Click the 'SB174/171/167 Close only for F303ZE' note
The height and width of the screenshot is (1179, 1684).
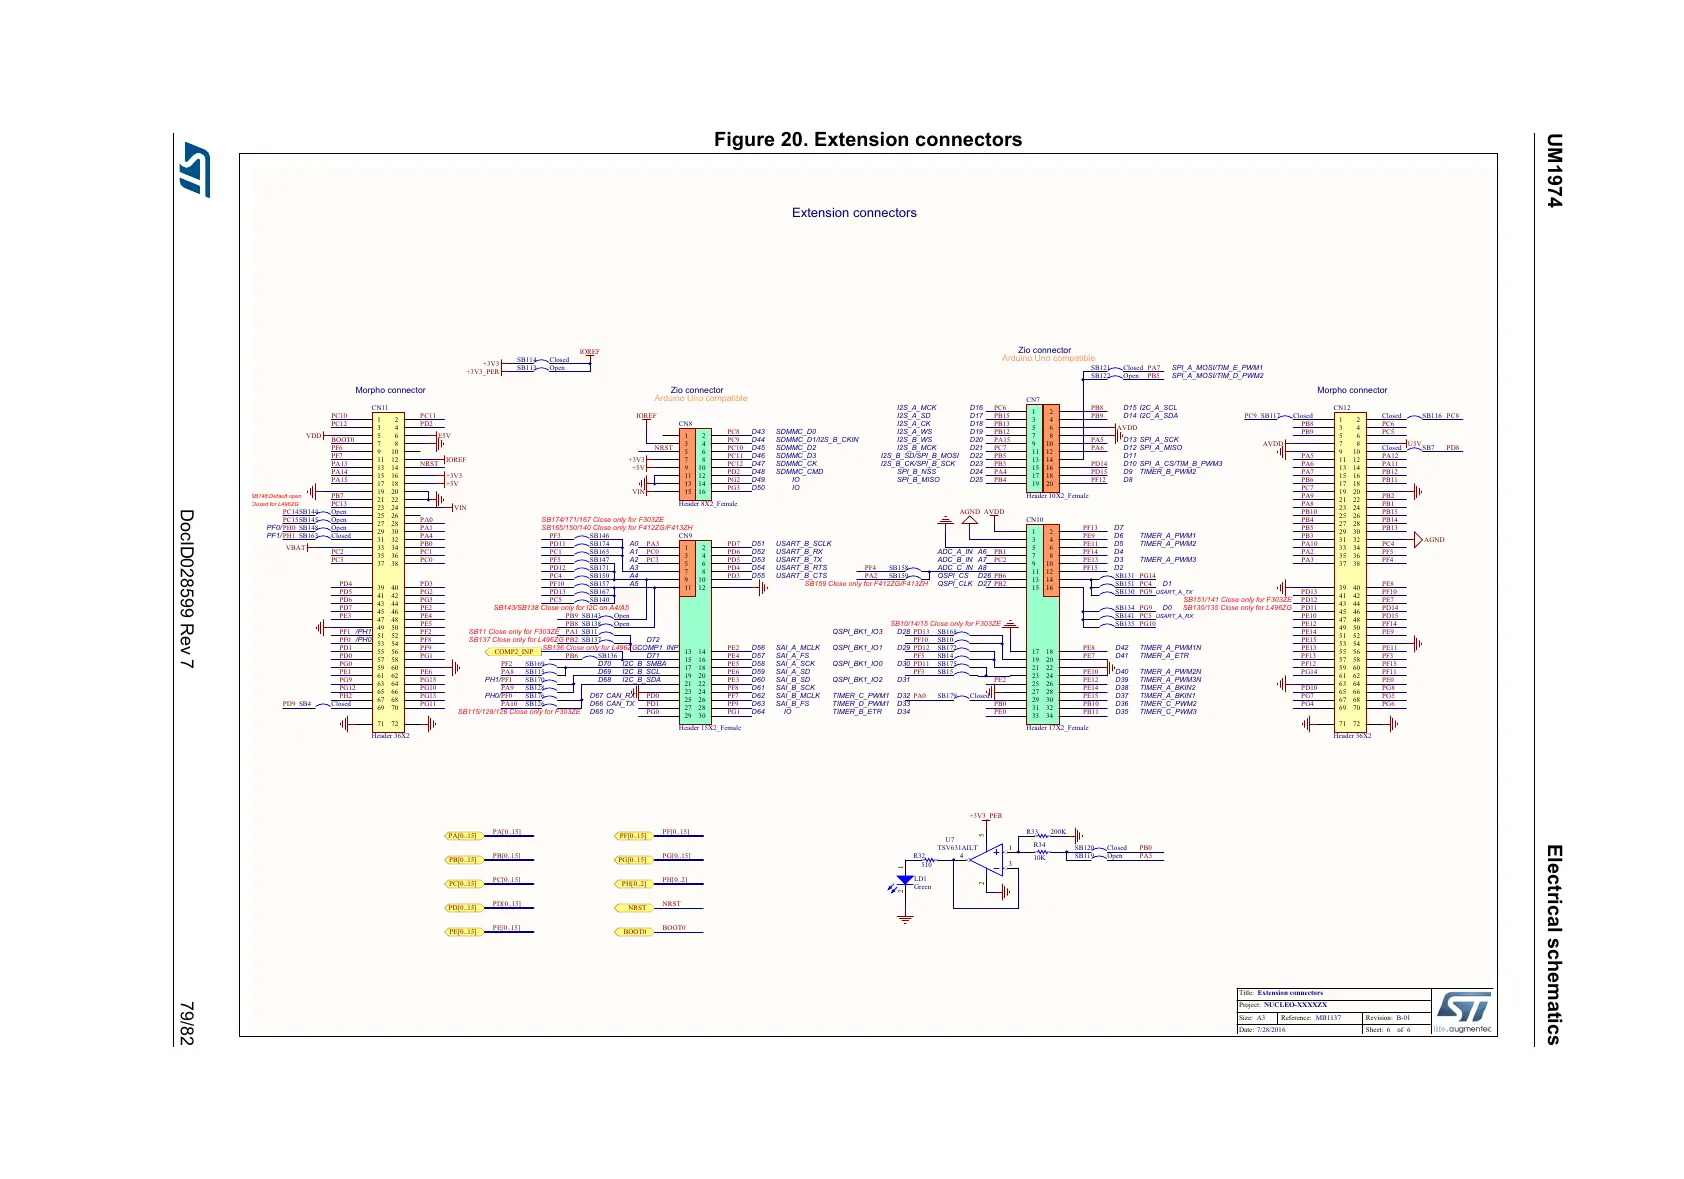[x=602, y=520]
